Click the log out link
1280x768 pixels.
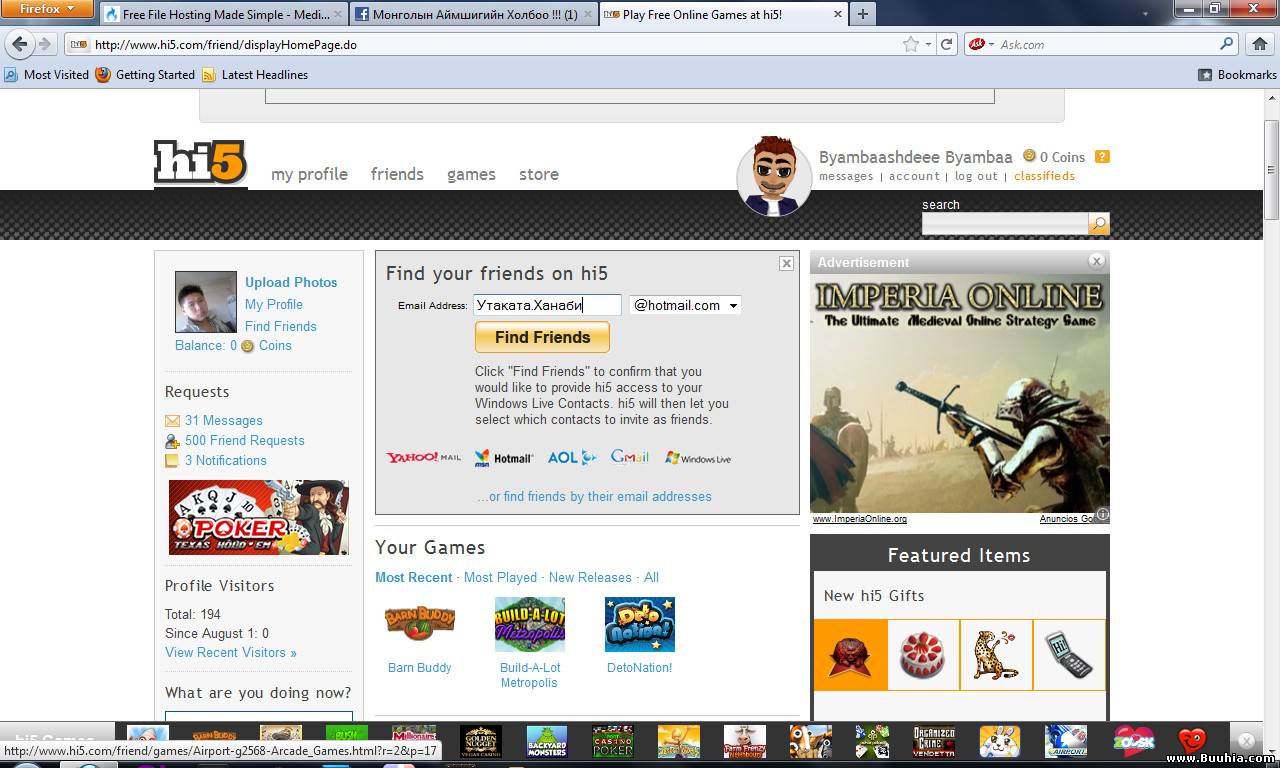click(x=976, y=176)
